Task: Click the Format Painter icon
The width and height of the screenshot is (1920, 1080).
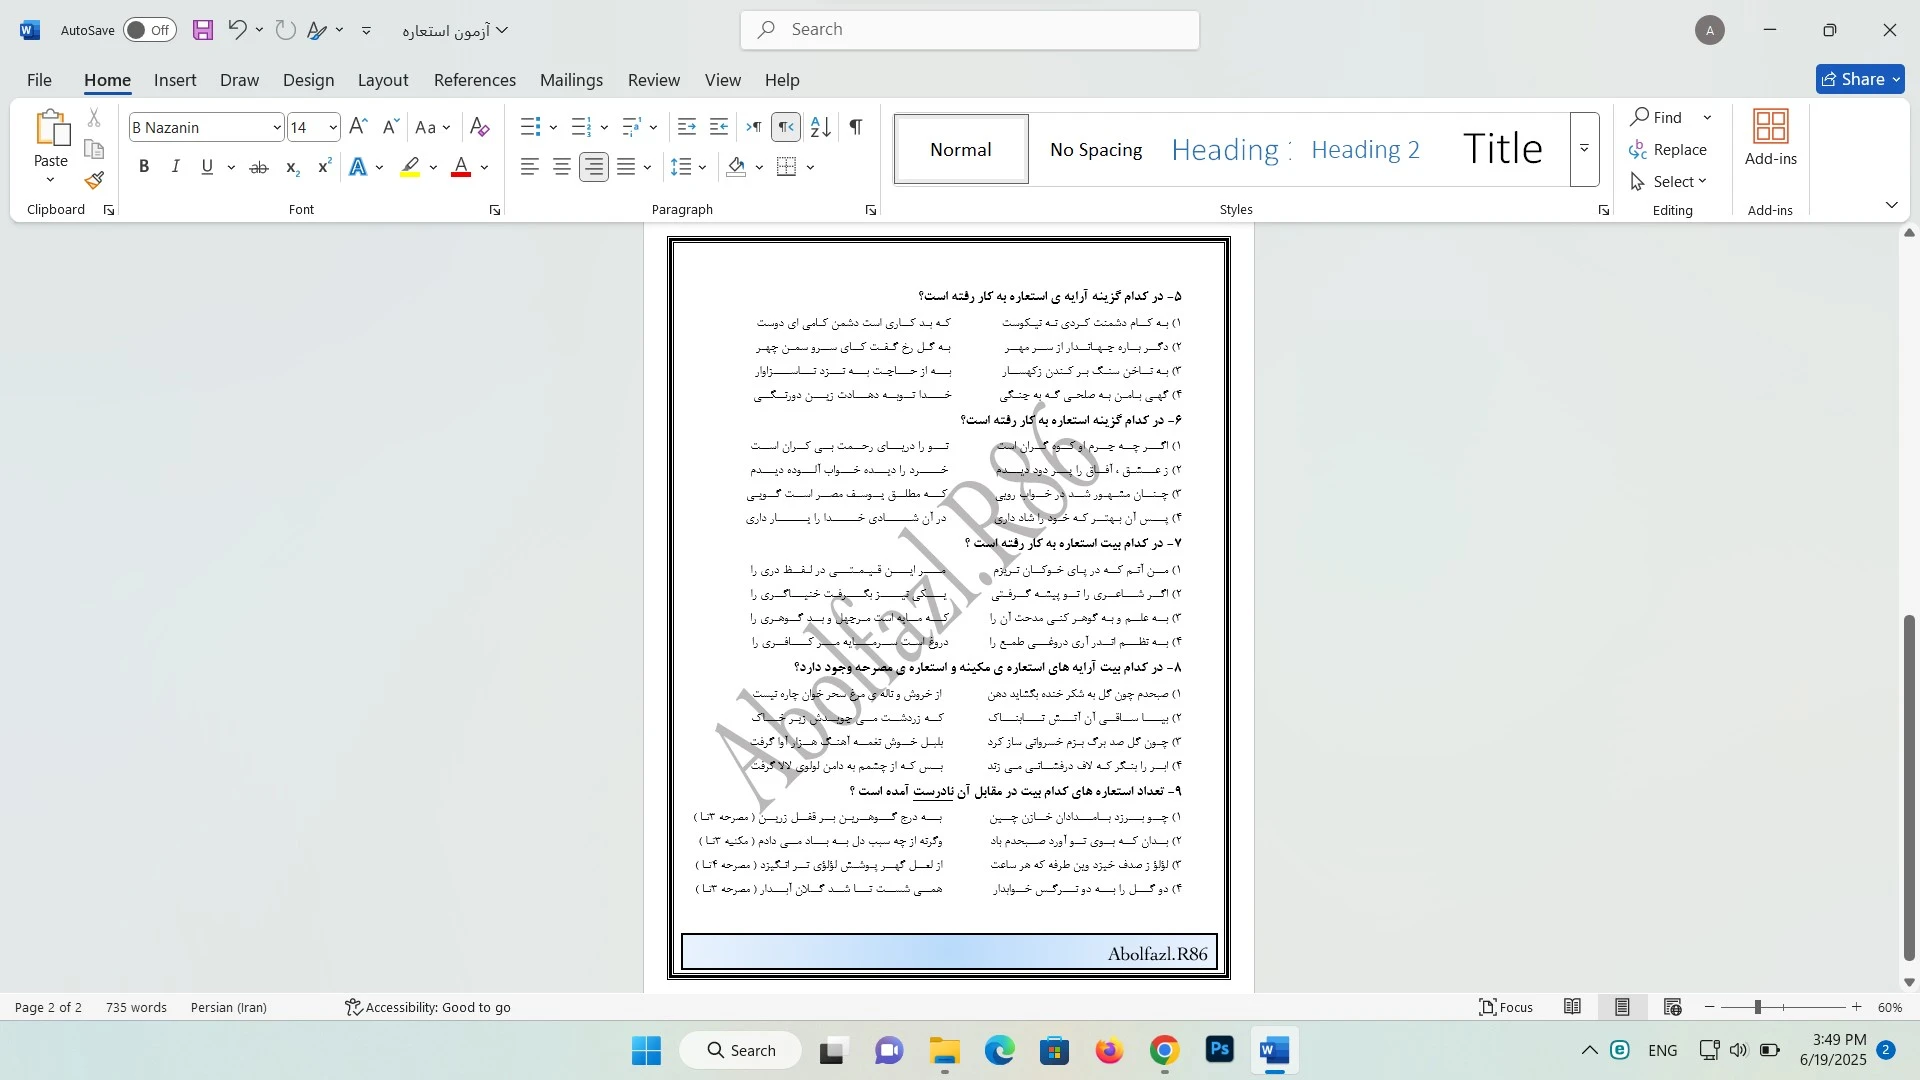Action: tap(94, 181)
